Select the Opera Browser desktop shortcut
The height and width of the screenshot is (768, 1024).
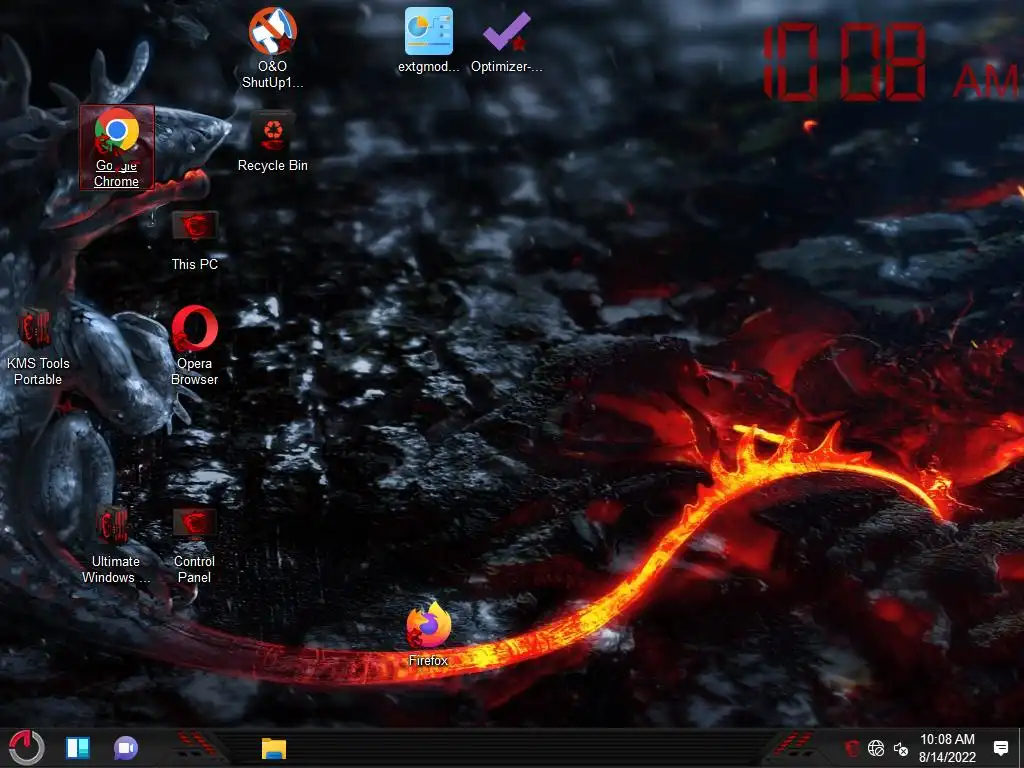pyautogui.click(x=195, y=345)
